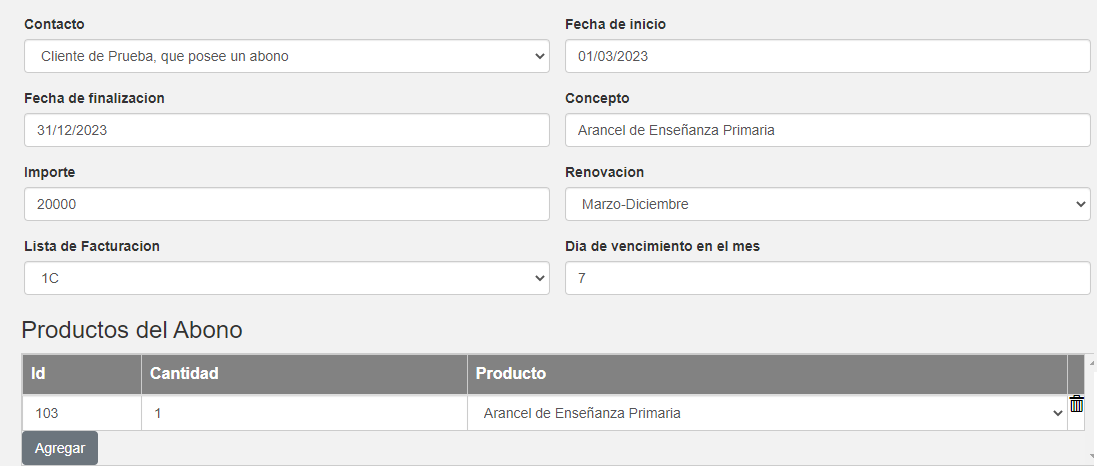Screen dimensions: 1097x466
Task: Open the Contacto dropdown
Action: pyautogui.click(x=286, y=57)
